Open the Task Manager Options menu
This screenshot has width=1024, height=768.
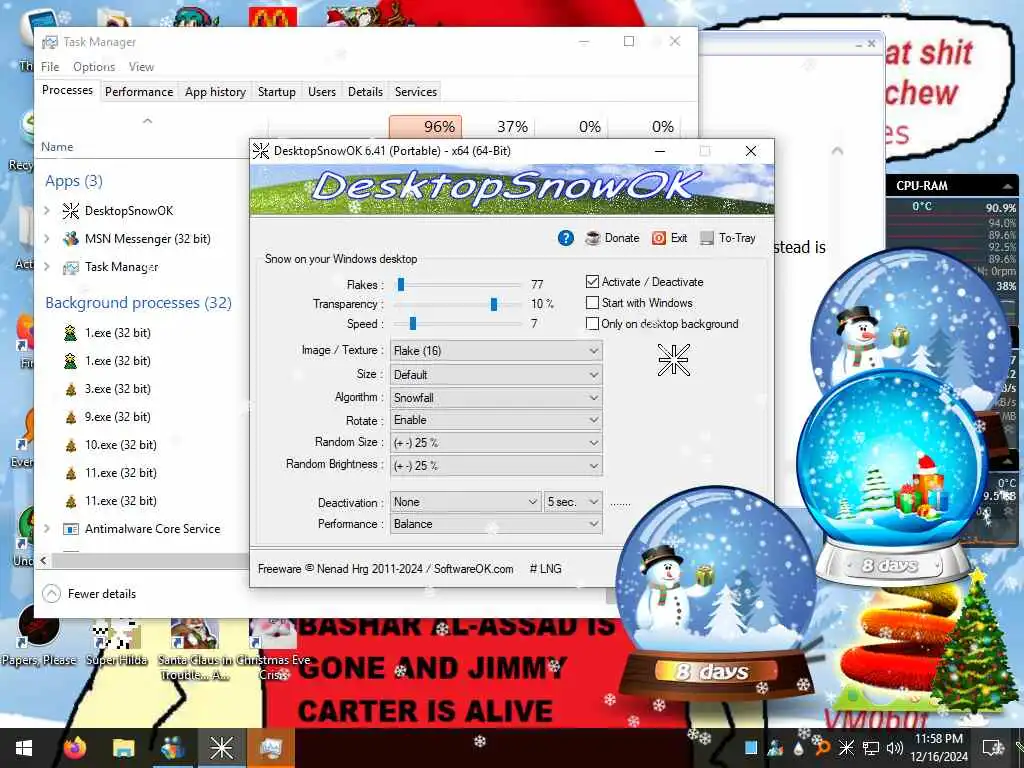click(94, 67)
